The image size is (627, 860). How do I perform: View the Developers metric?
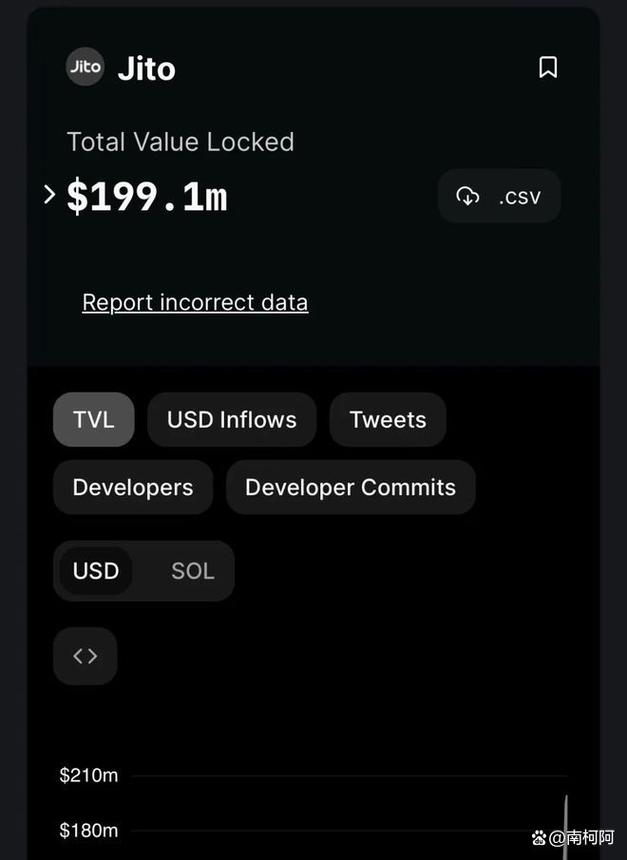(133, 487)
